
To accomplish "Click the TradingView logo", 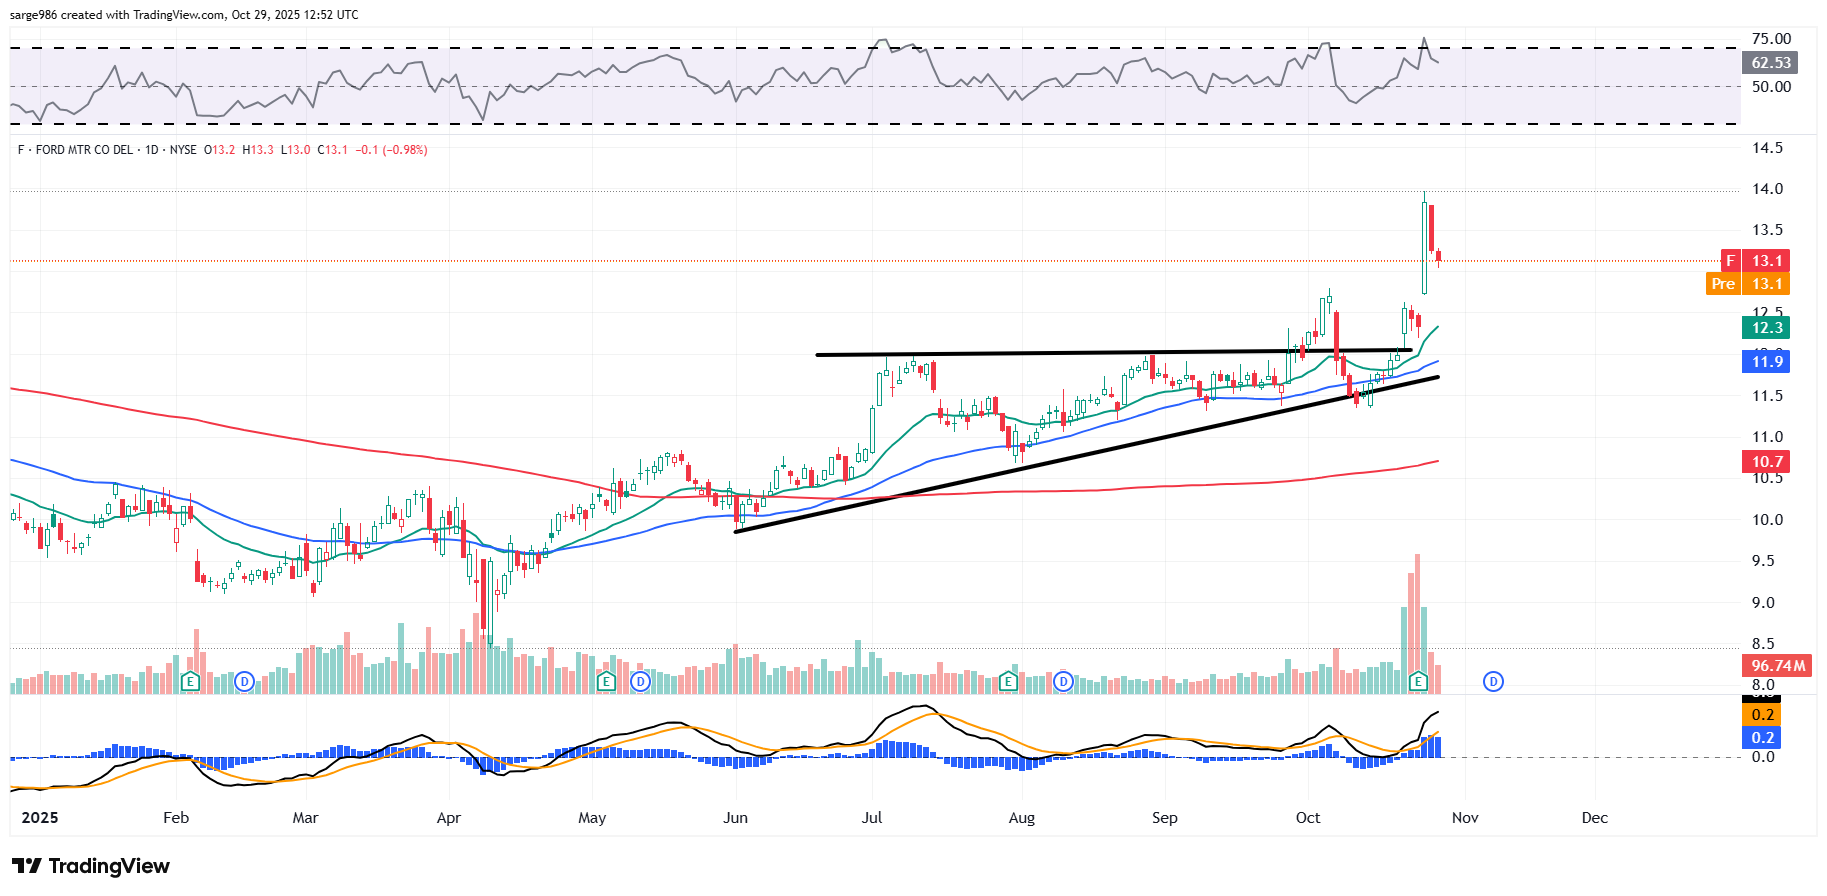I will pyautogui.click(x=91, y=866).
